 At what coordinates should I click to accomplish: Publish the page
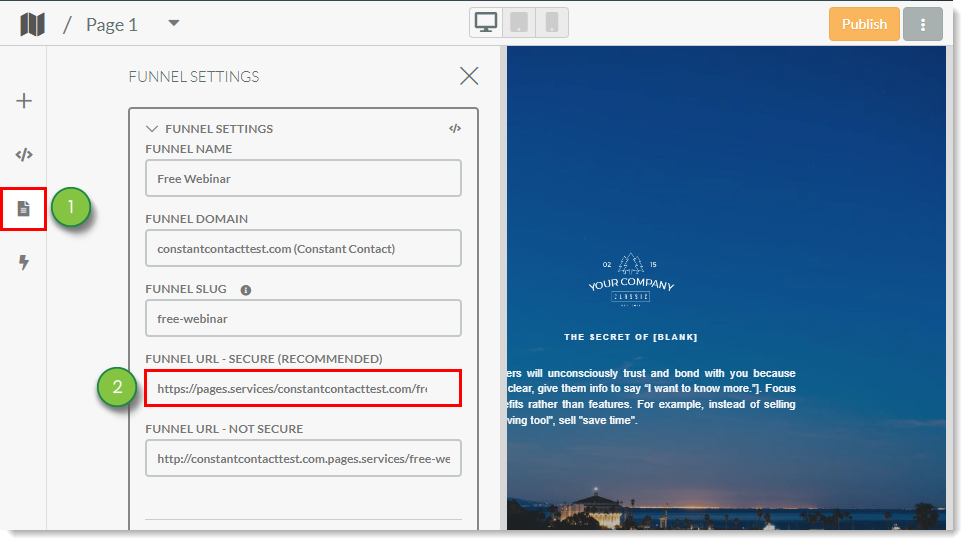pyautogui.click(x=864, y=24)
